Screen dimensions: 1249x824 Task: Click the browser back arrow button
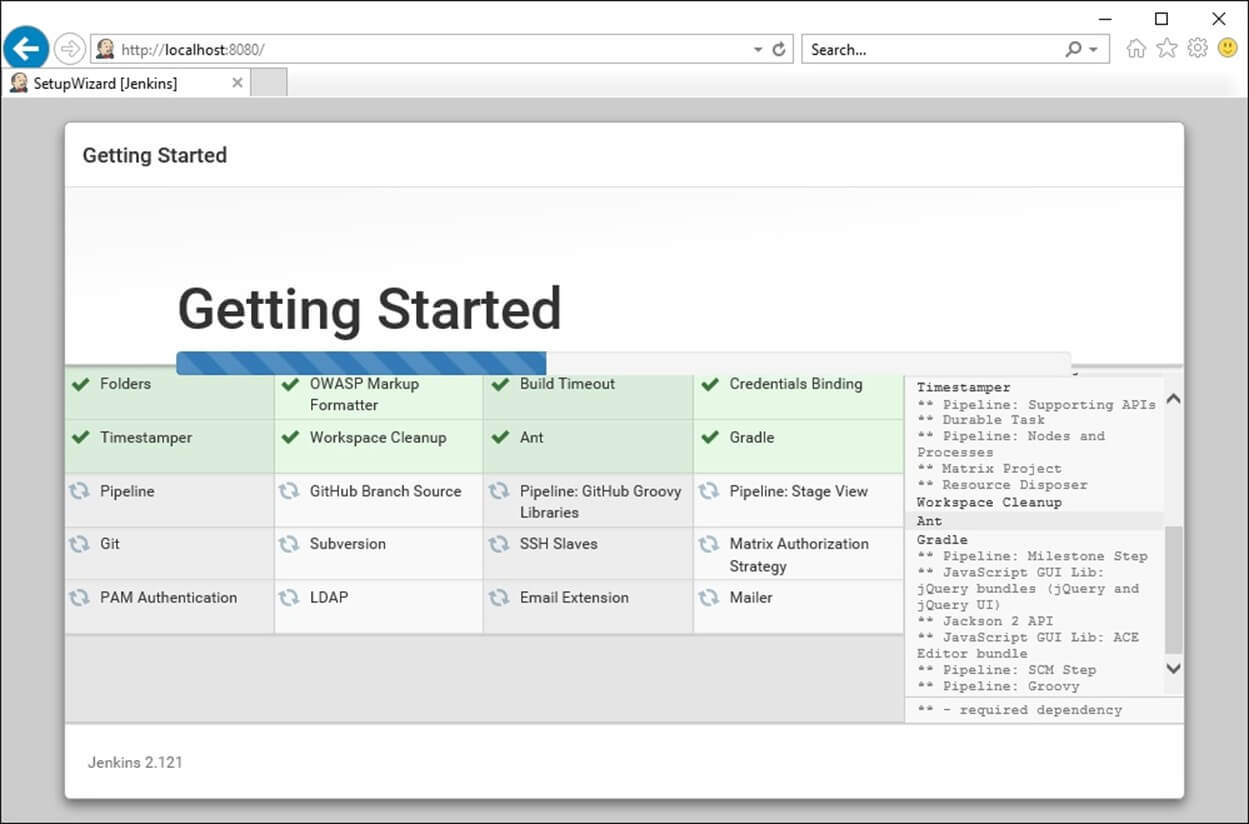(x=26, y=48)
